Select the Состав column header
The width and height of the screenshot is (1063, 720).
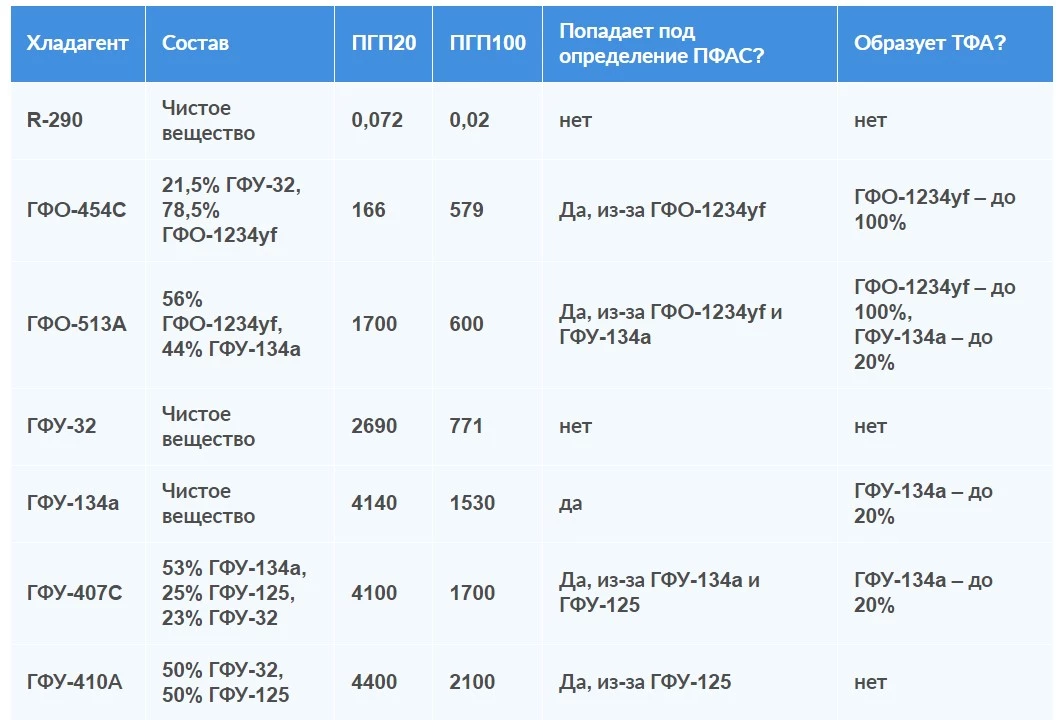coord(195,43)
